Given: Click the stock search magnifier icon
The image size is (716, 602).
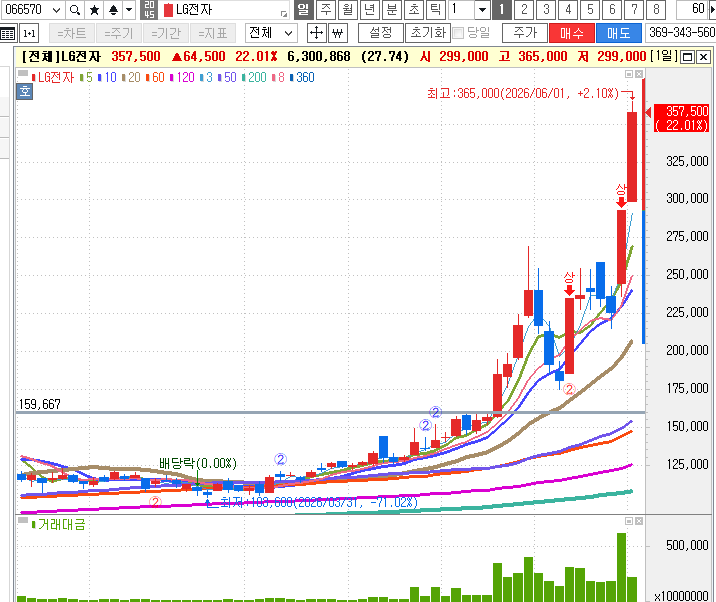Looking at the screenshot, I should pos(75,10).
